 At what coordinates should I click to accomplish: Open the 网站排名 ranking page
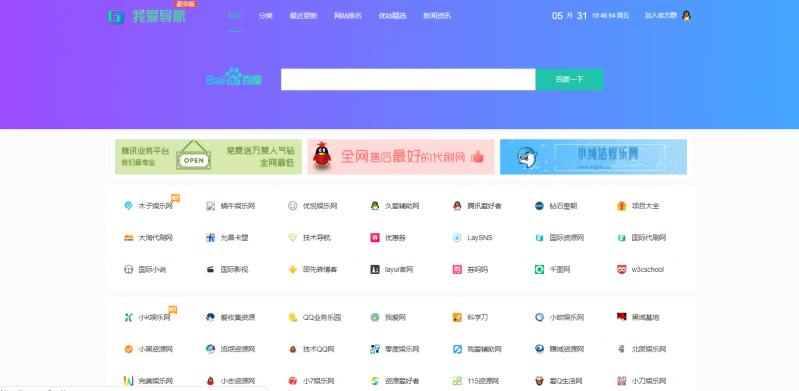pyautogui.click(x=348, y=16)
